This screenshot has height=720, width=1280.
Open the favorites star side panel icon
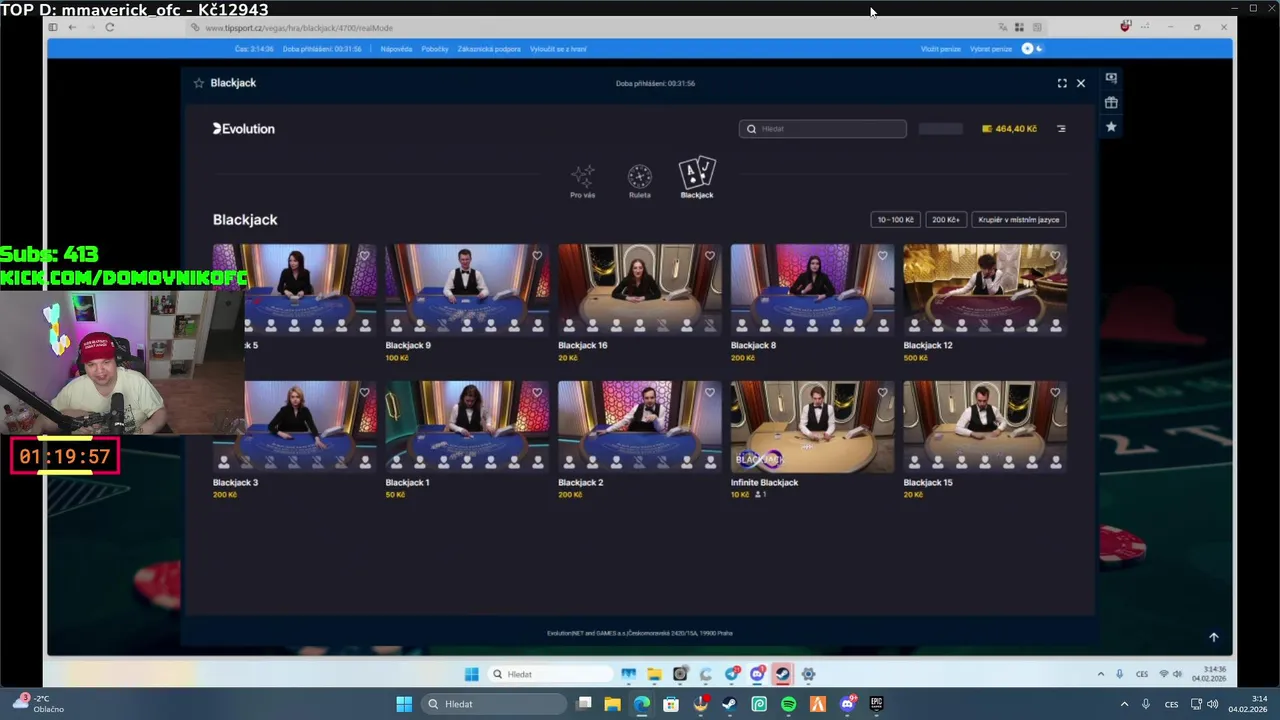pyautogui.click(x=1111, y=127)
